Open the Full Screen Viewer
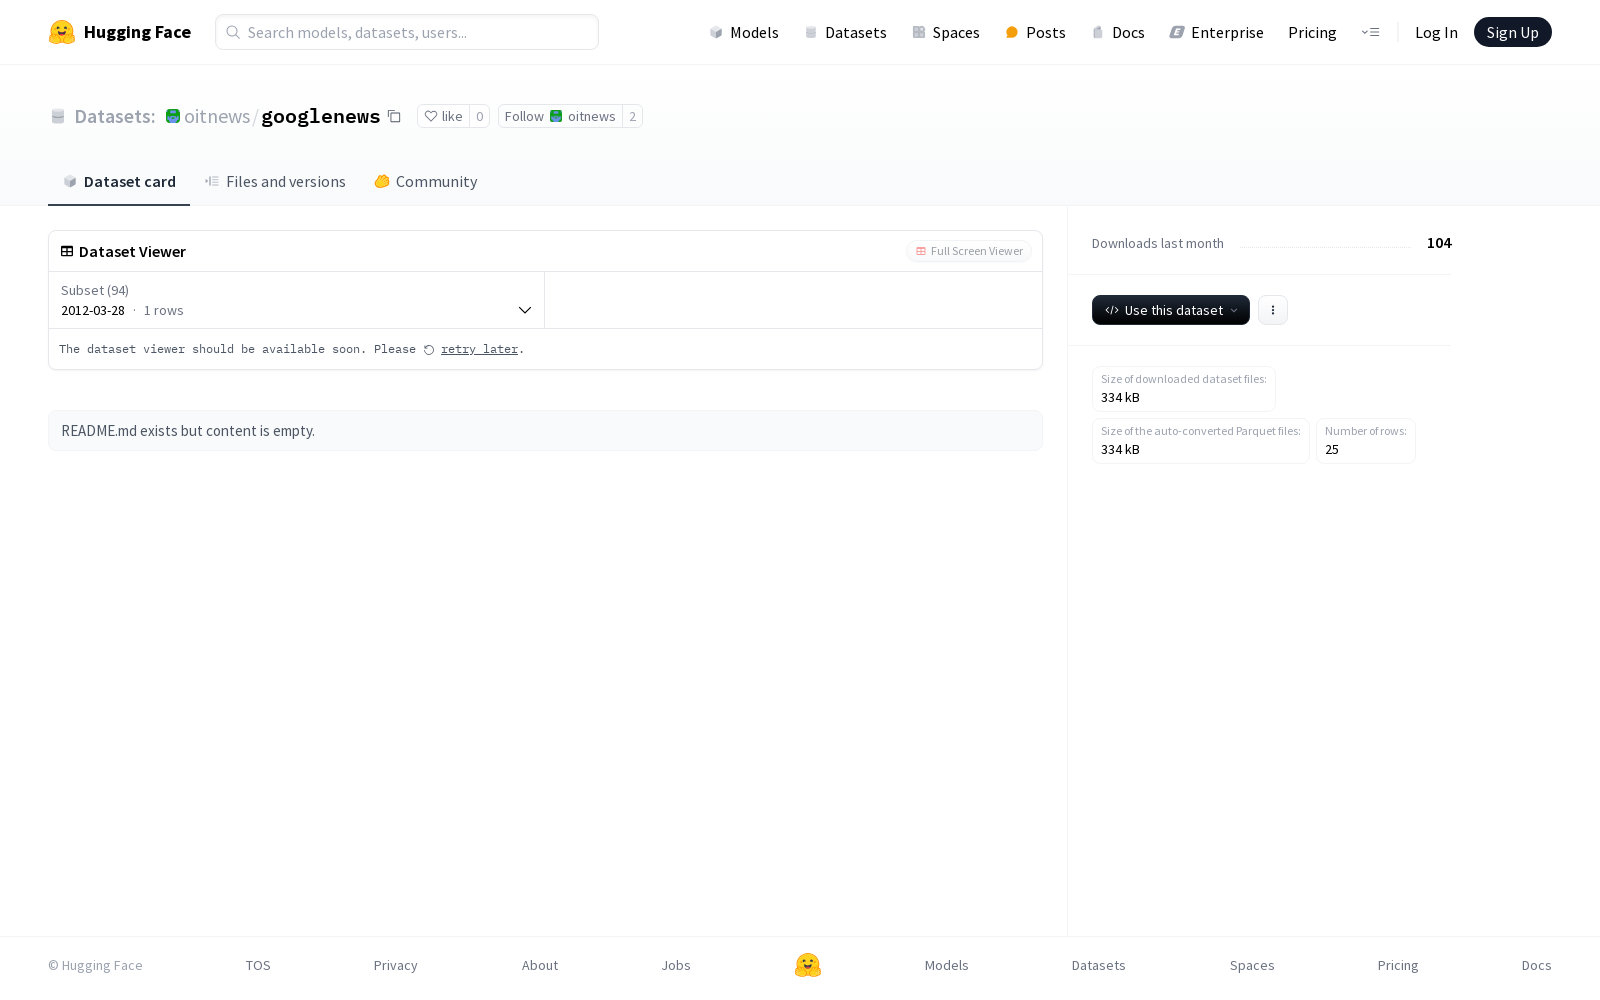The height and width of the screenshot is (1000, 1600). (969, 251)
